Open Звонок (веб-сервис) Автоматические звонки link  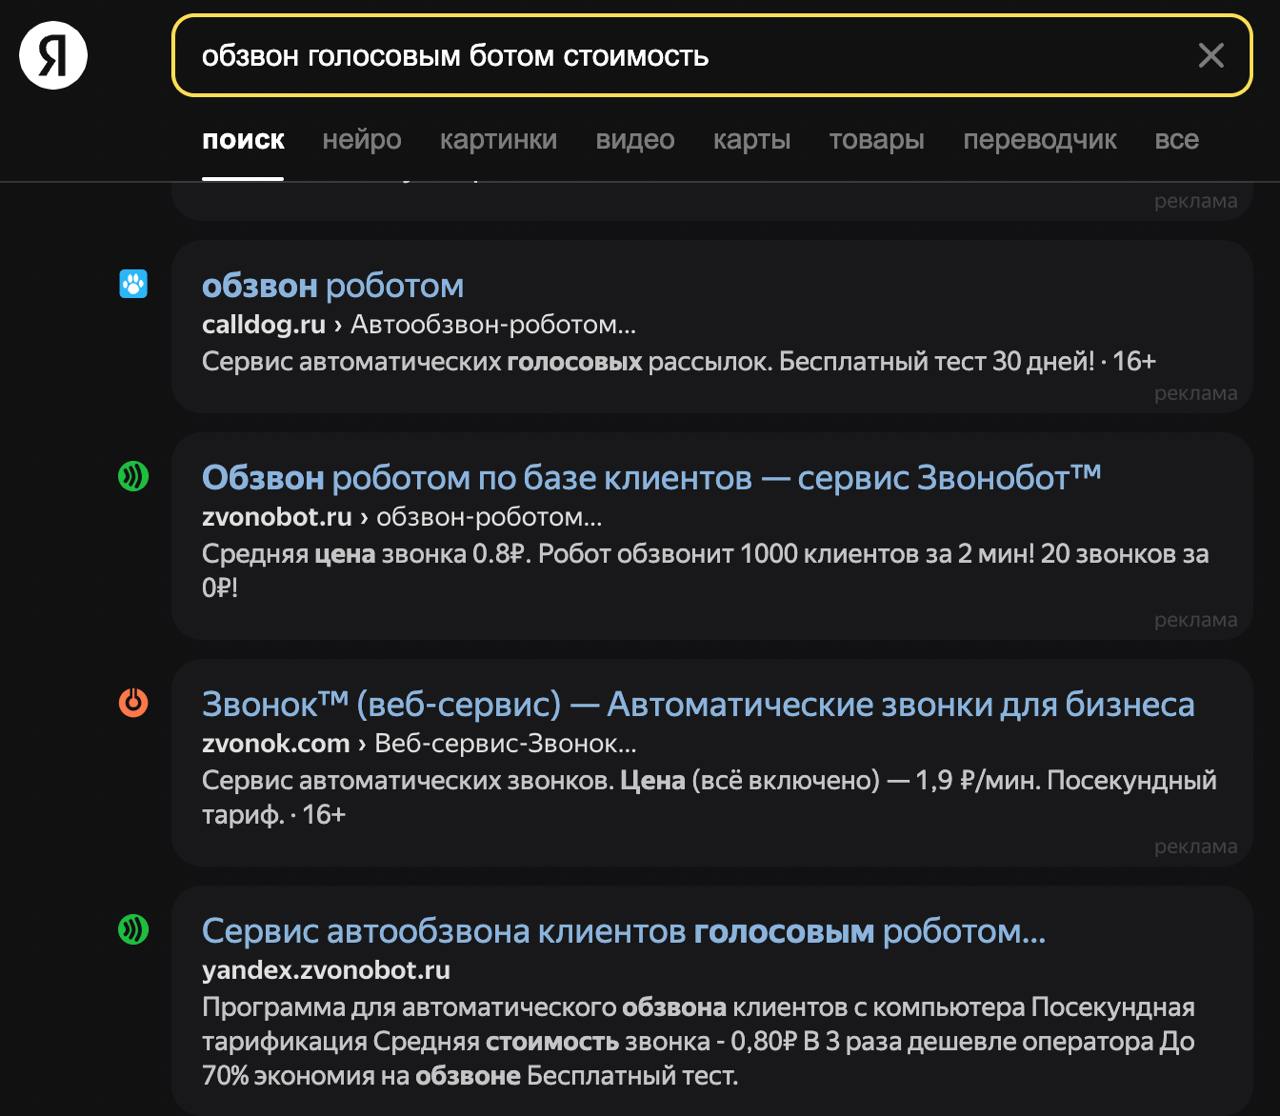point(698,705)
